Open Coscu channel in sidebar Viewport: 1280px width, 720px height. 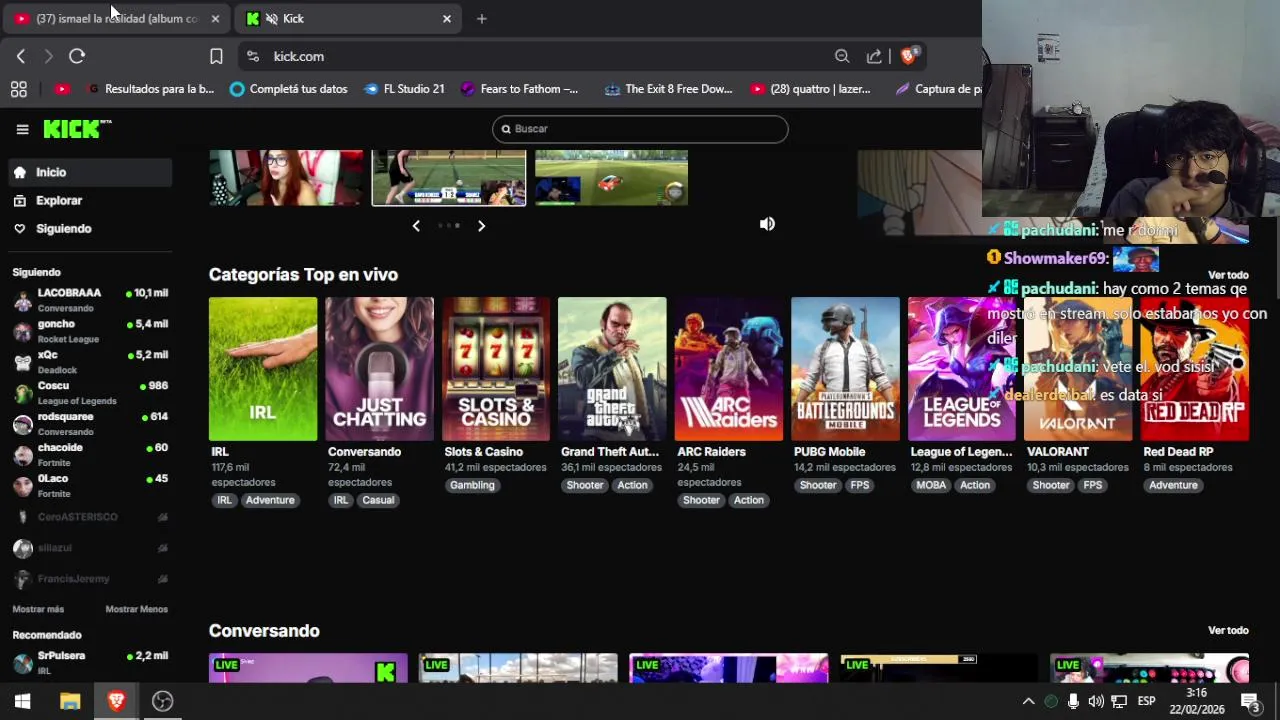(90, 393)
